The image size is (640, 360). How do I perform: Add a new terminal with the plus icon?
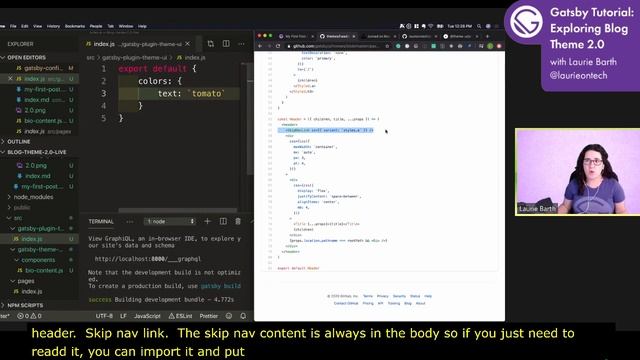(x=207, y=221)
